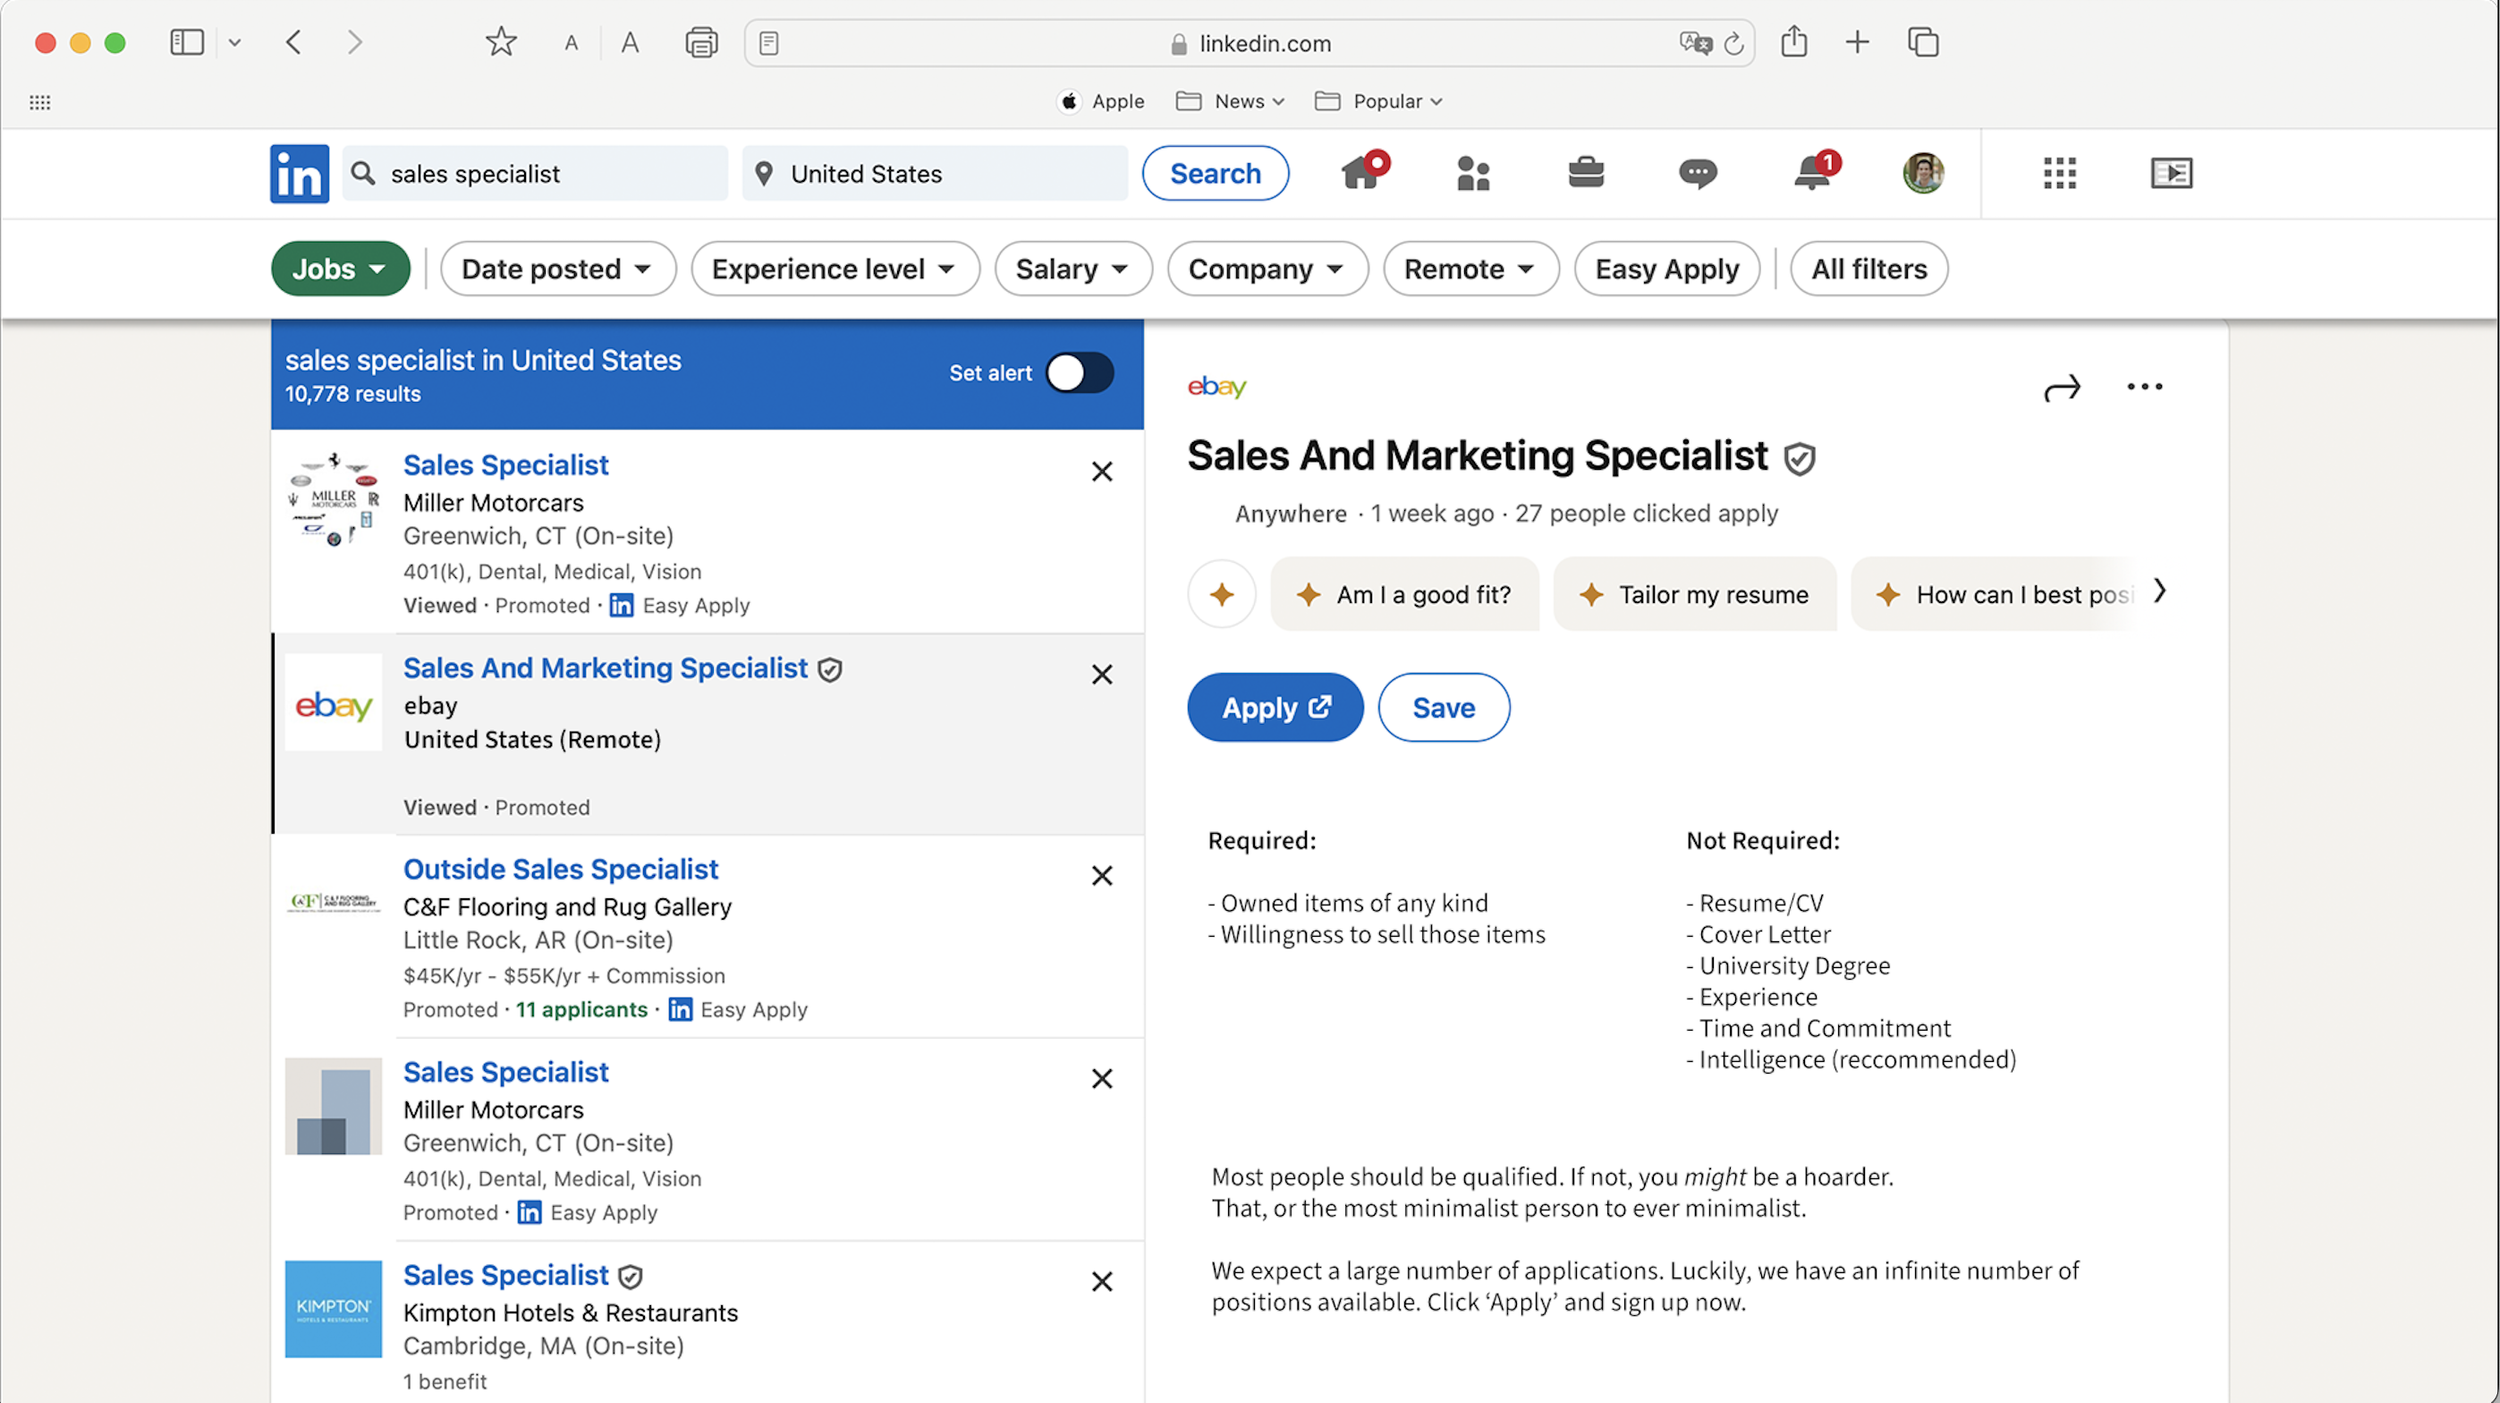Expand the Date posted dropdown
This screenshot has width=2500, height=1403.
click(557, 269)
